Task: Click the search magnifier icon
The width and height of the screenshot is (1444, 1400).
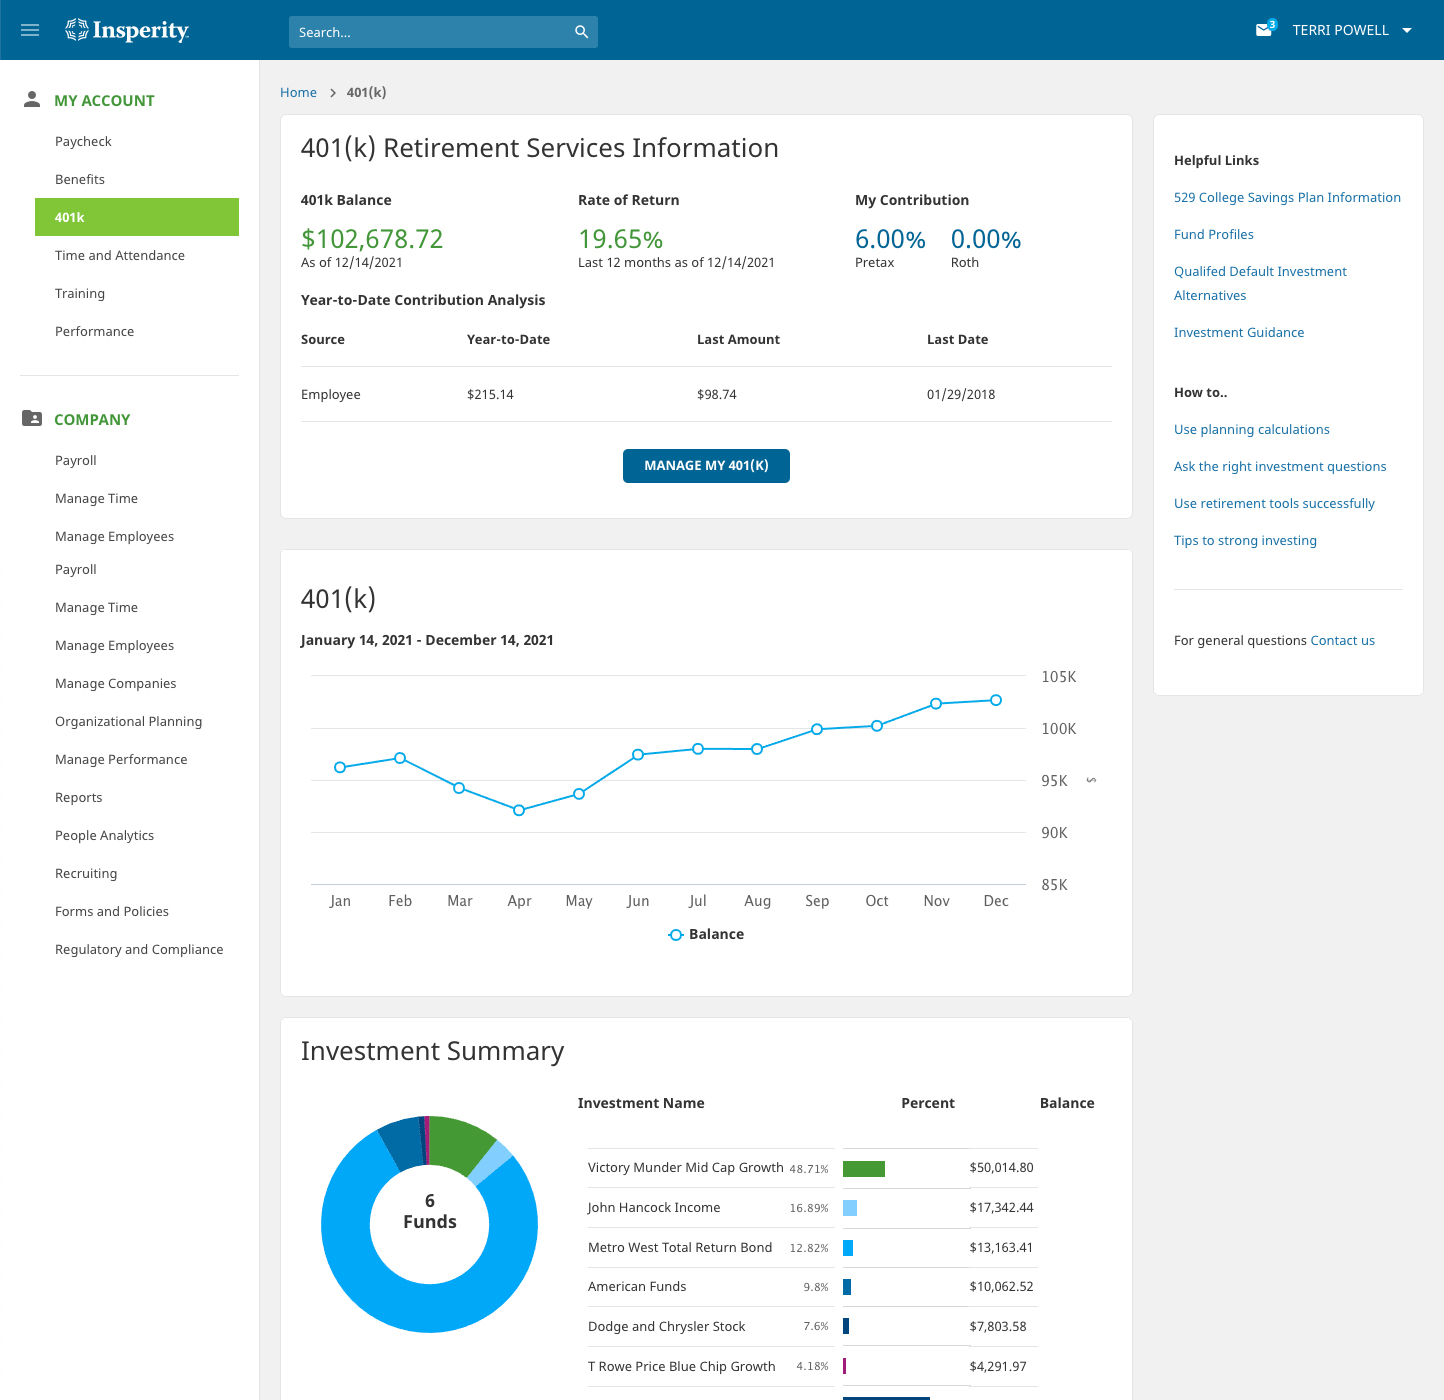Action: (581, 32)
